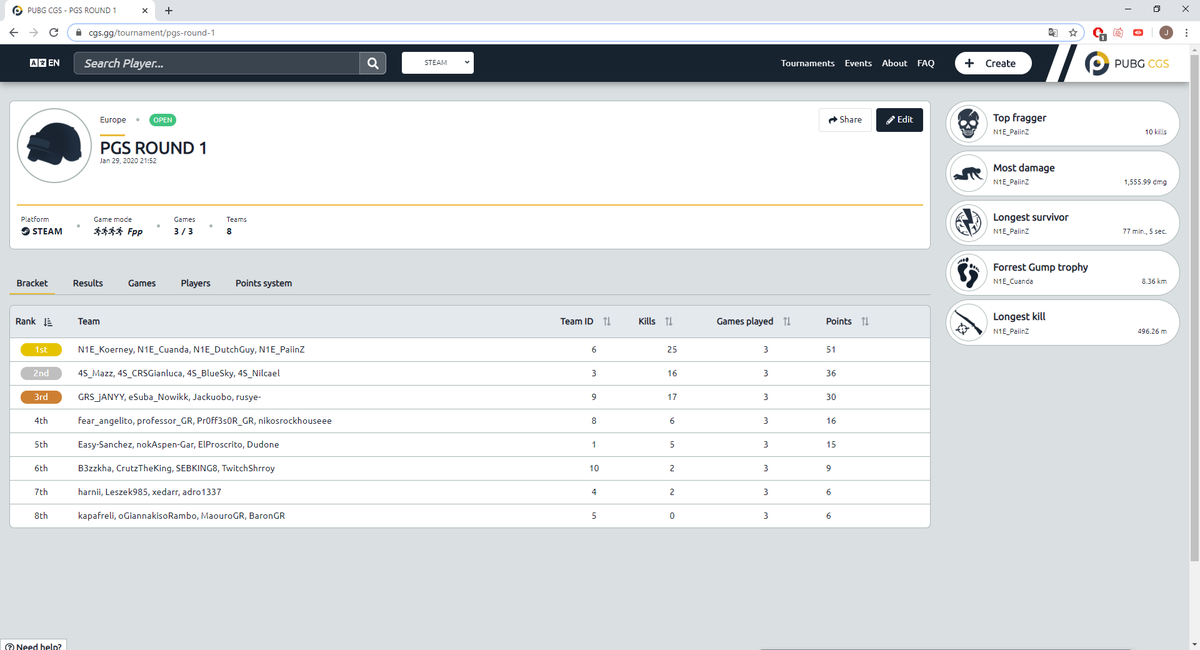The height and width of the screenshot is (650, 1200).
Task: Open Chrome three-dot menu
Action: [1186, 32]
